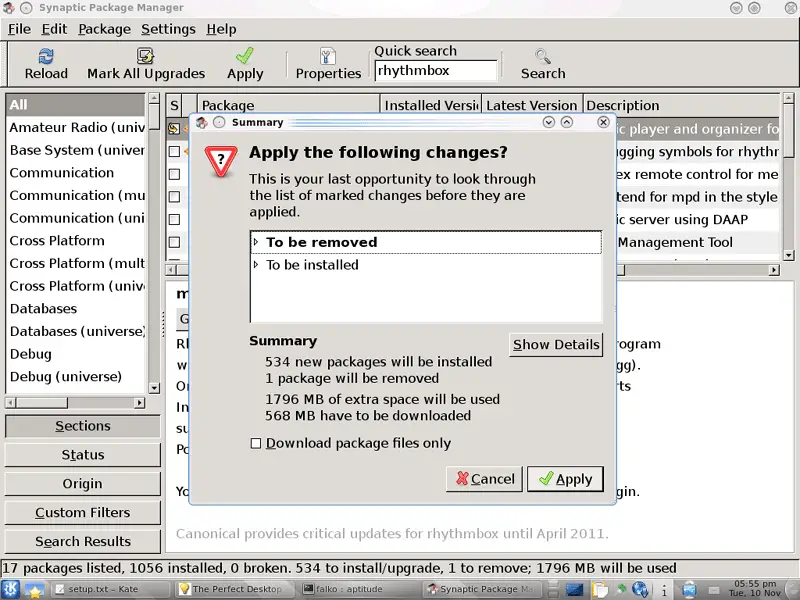Click the down arrow of the package list scrollbar

788,255
